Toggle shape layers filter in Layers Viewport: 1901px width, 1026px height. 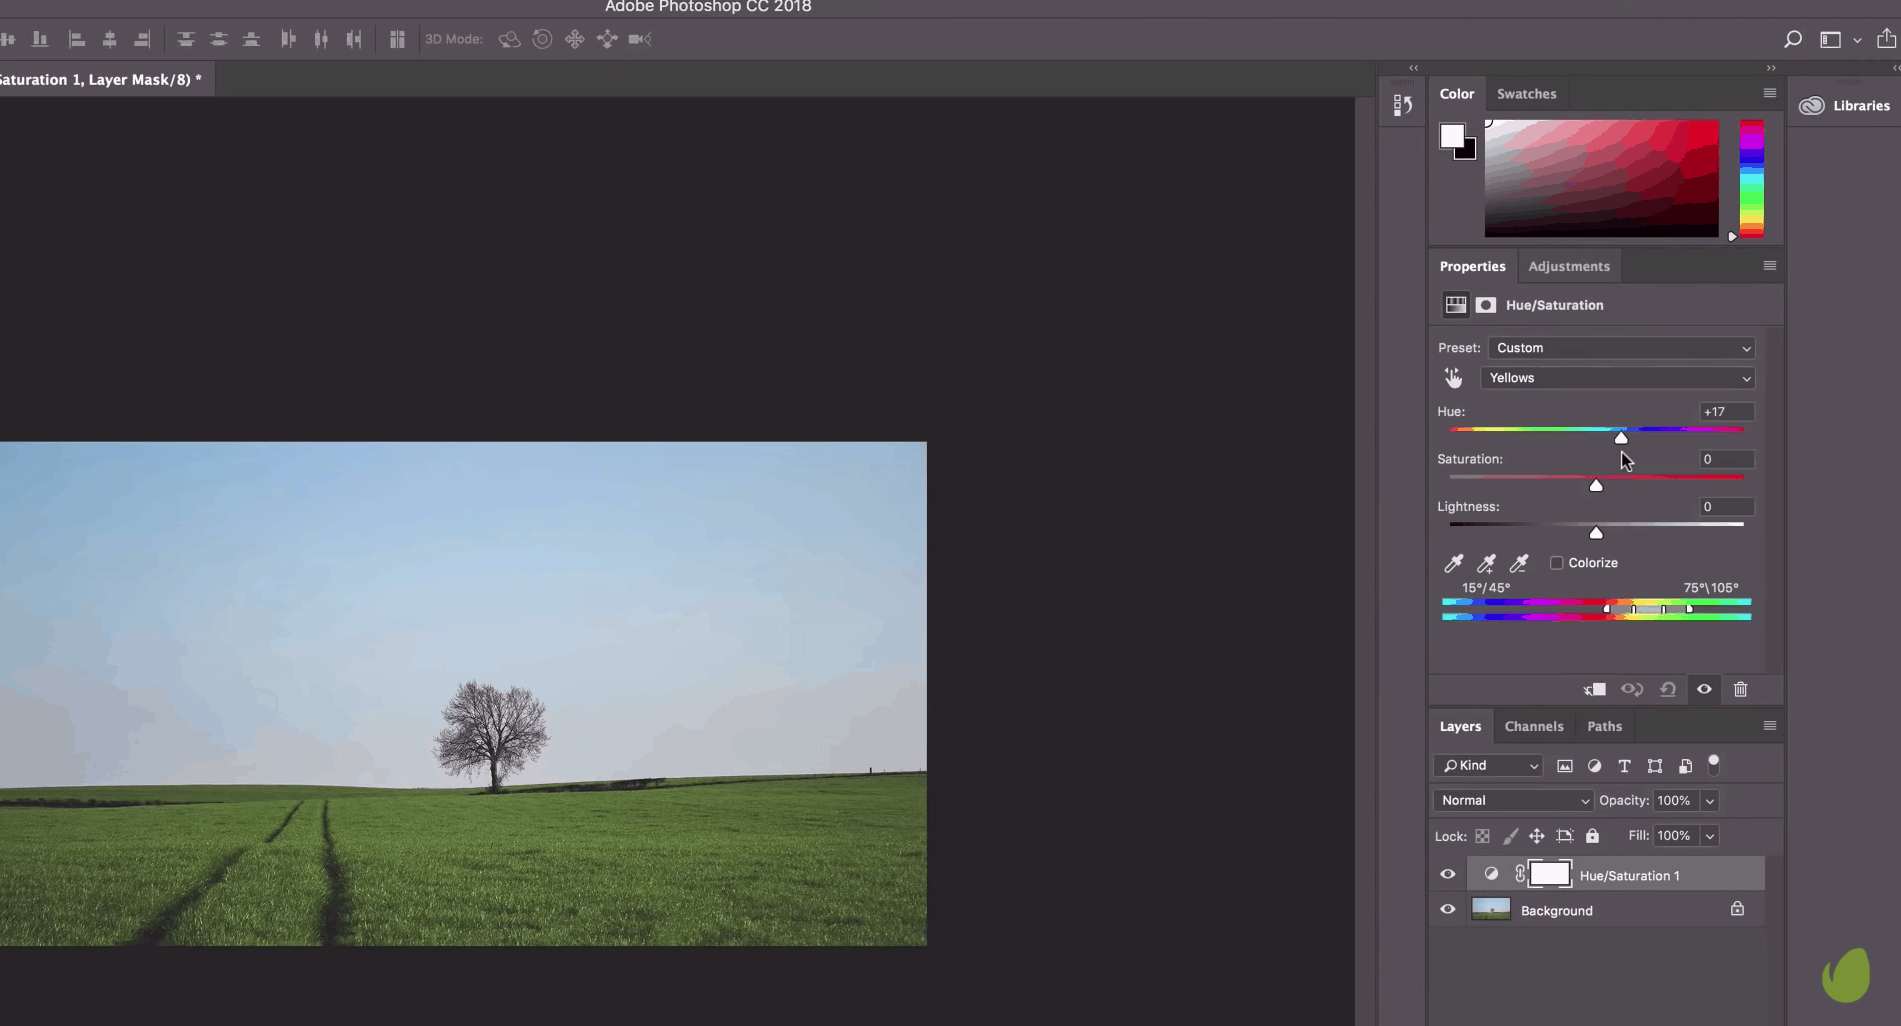point(1655,766)
